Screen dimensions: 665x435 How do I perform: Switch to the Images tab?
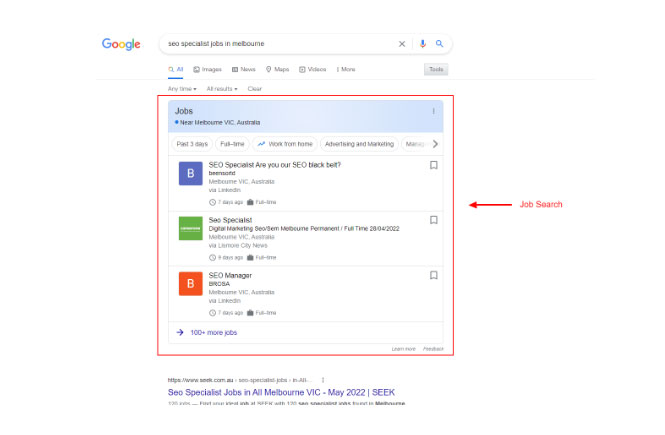tap(207, 70)
